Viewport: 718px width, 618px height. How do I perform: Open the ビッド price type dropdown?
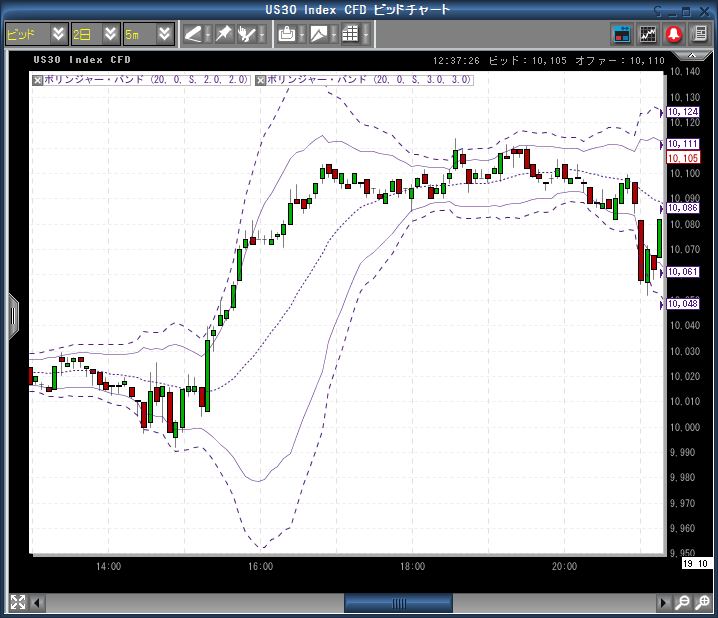click(x=58, y=34)
